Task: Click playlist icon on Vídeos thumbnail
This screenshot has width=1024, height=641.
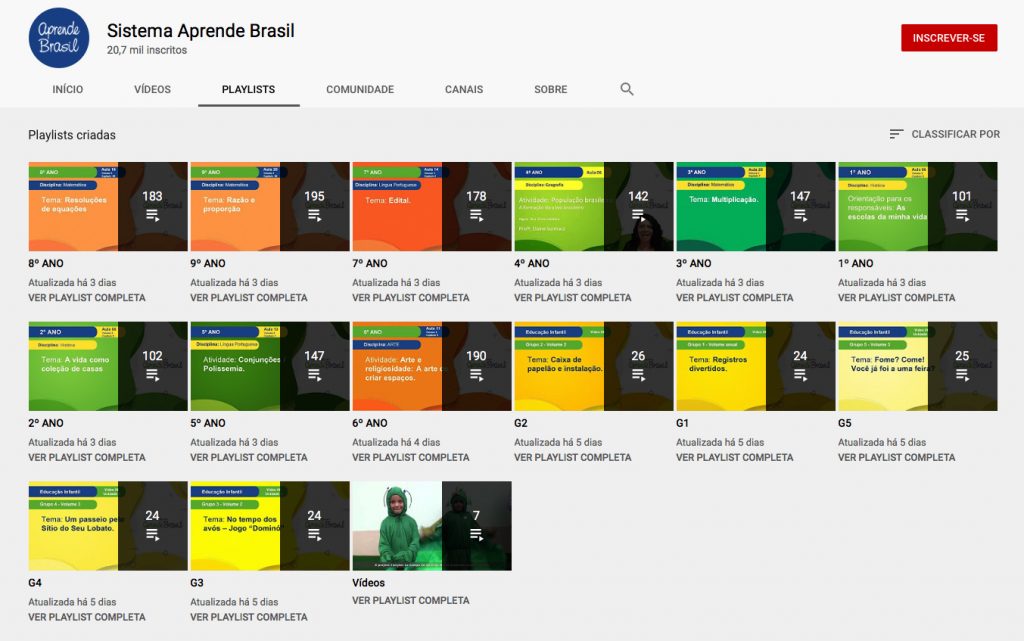Action: pyautogui.click(x=476, y=534)
